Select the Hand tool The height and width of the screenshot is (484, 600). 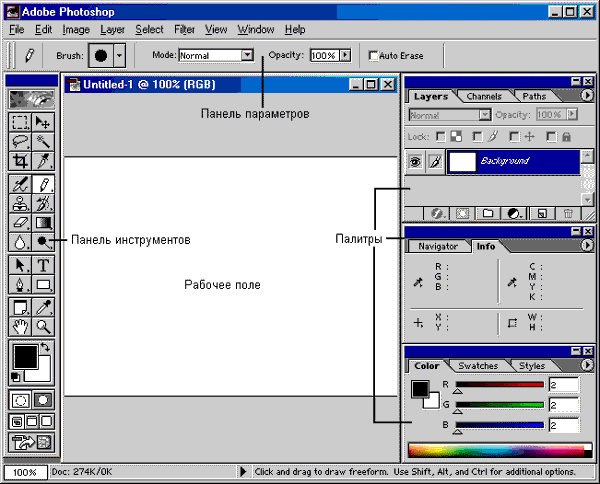[20, 326]
